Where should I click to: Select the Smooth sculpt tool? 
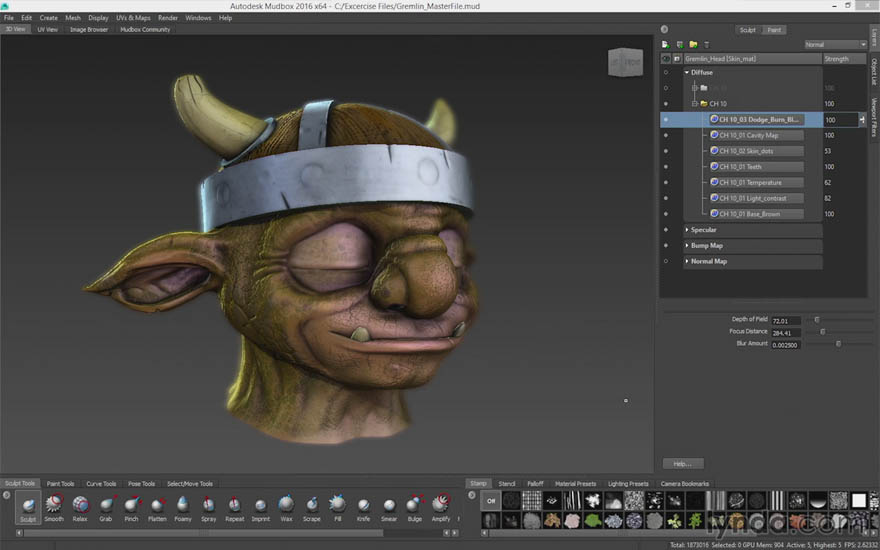[x=54, y=507]
